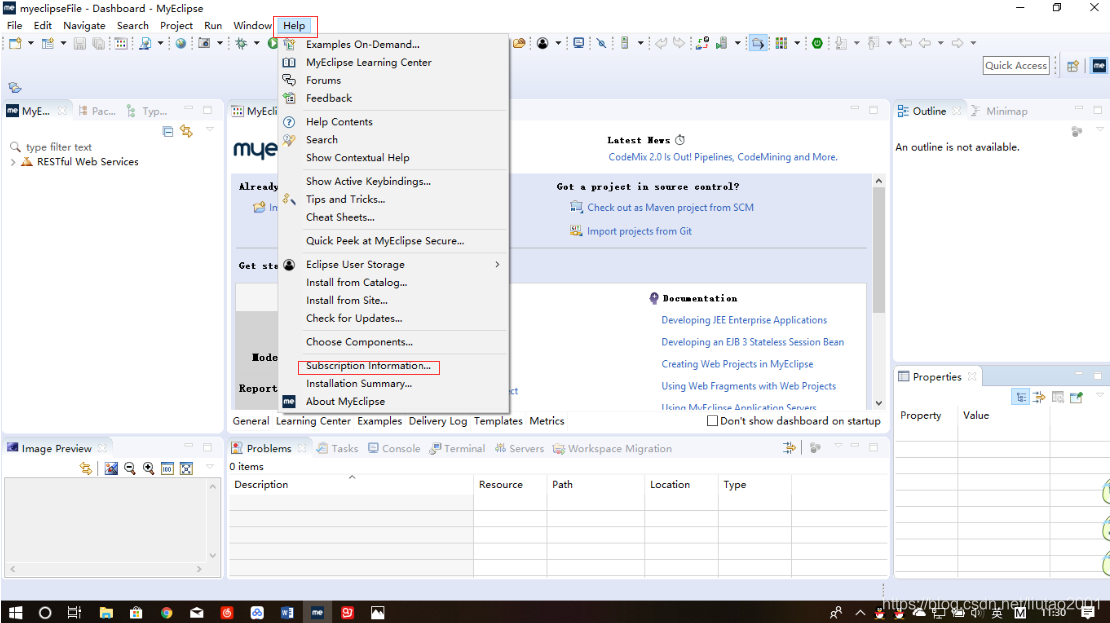Switch to the Servers tab
The width and height of the screenshot is (1110, 623).
[x=519, y=448]
